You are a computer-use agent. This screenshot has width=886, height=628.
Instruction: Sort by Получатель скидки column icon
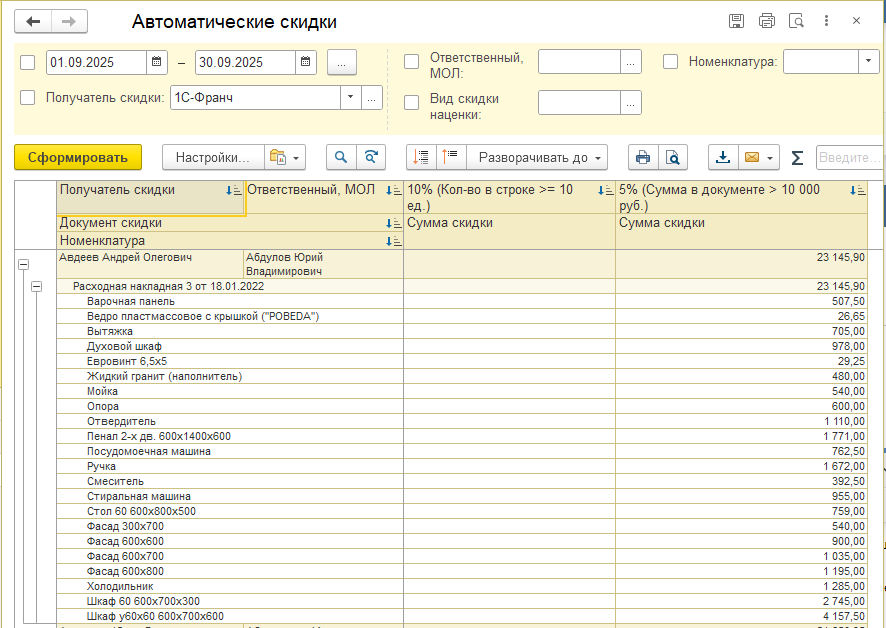pyautogui.click(x=233, y=191)
